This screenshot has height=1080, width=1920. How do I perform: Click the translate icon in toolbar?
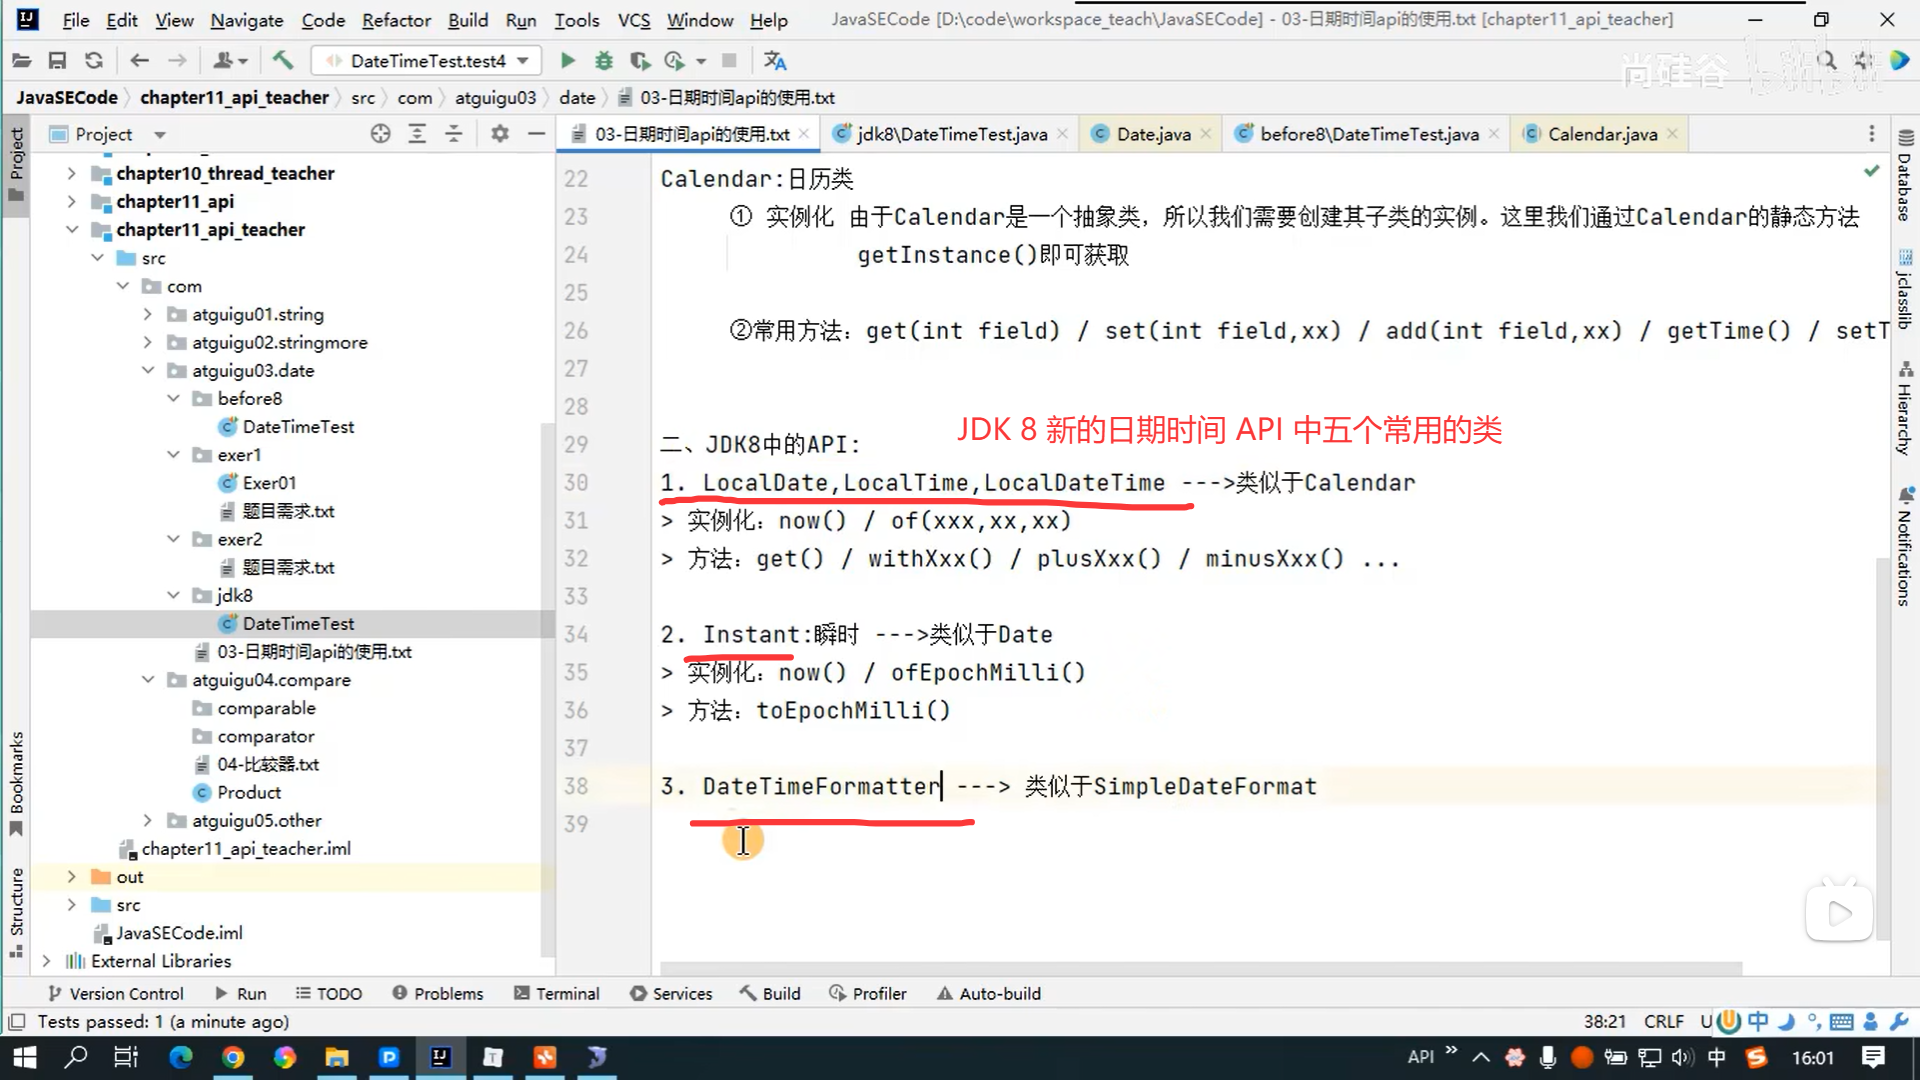pyautogui.click(x=775, y=61)
